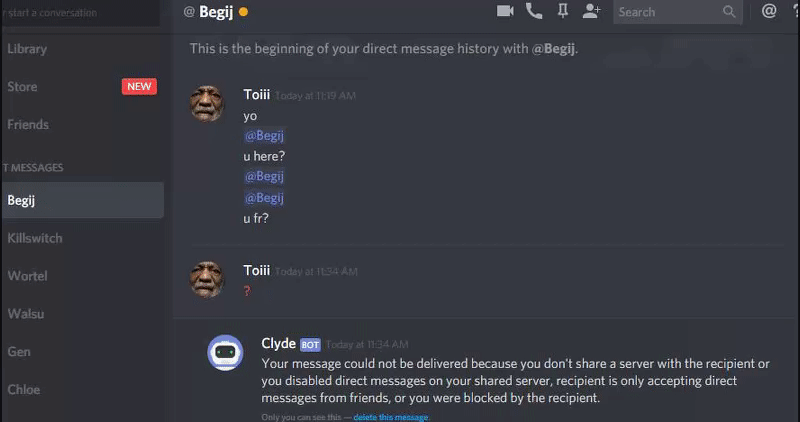Open pinned messages via pin icon
This screenshot has height=422, width=800.
[x=563, y=11]
